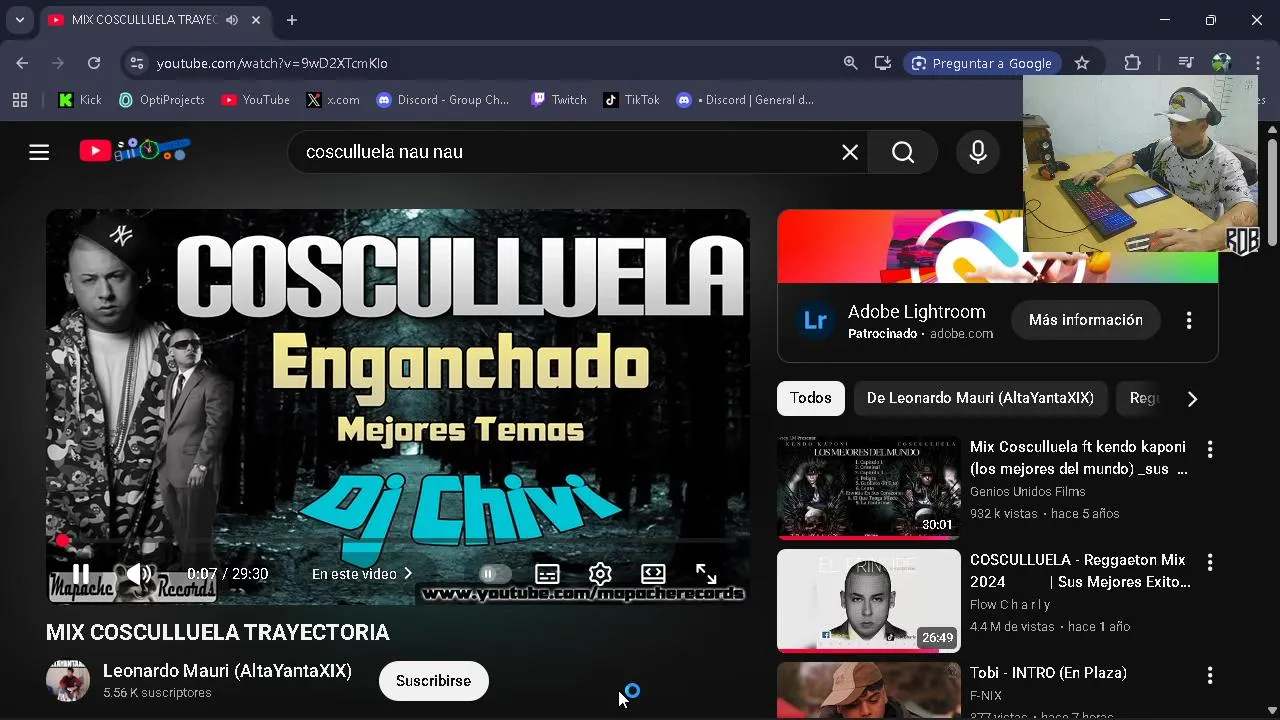Open the YouTube guide hamburger menu

(39, 152)
